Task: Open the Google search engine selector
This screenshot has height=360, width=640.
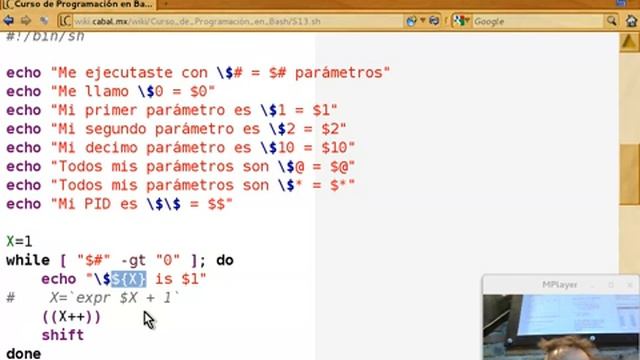Action: coord(462,21)
